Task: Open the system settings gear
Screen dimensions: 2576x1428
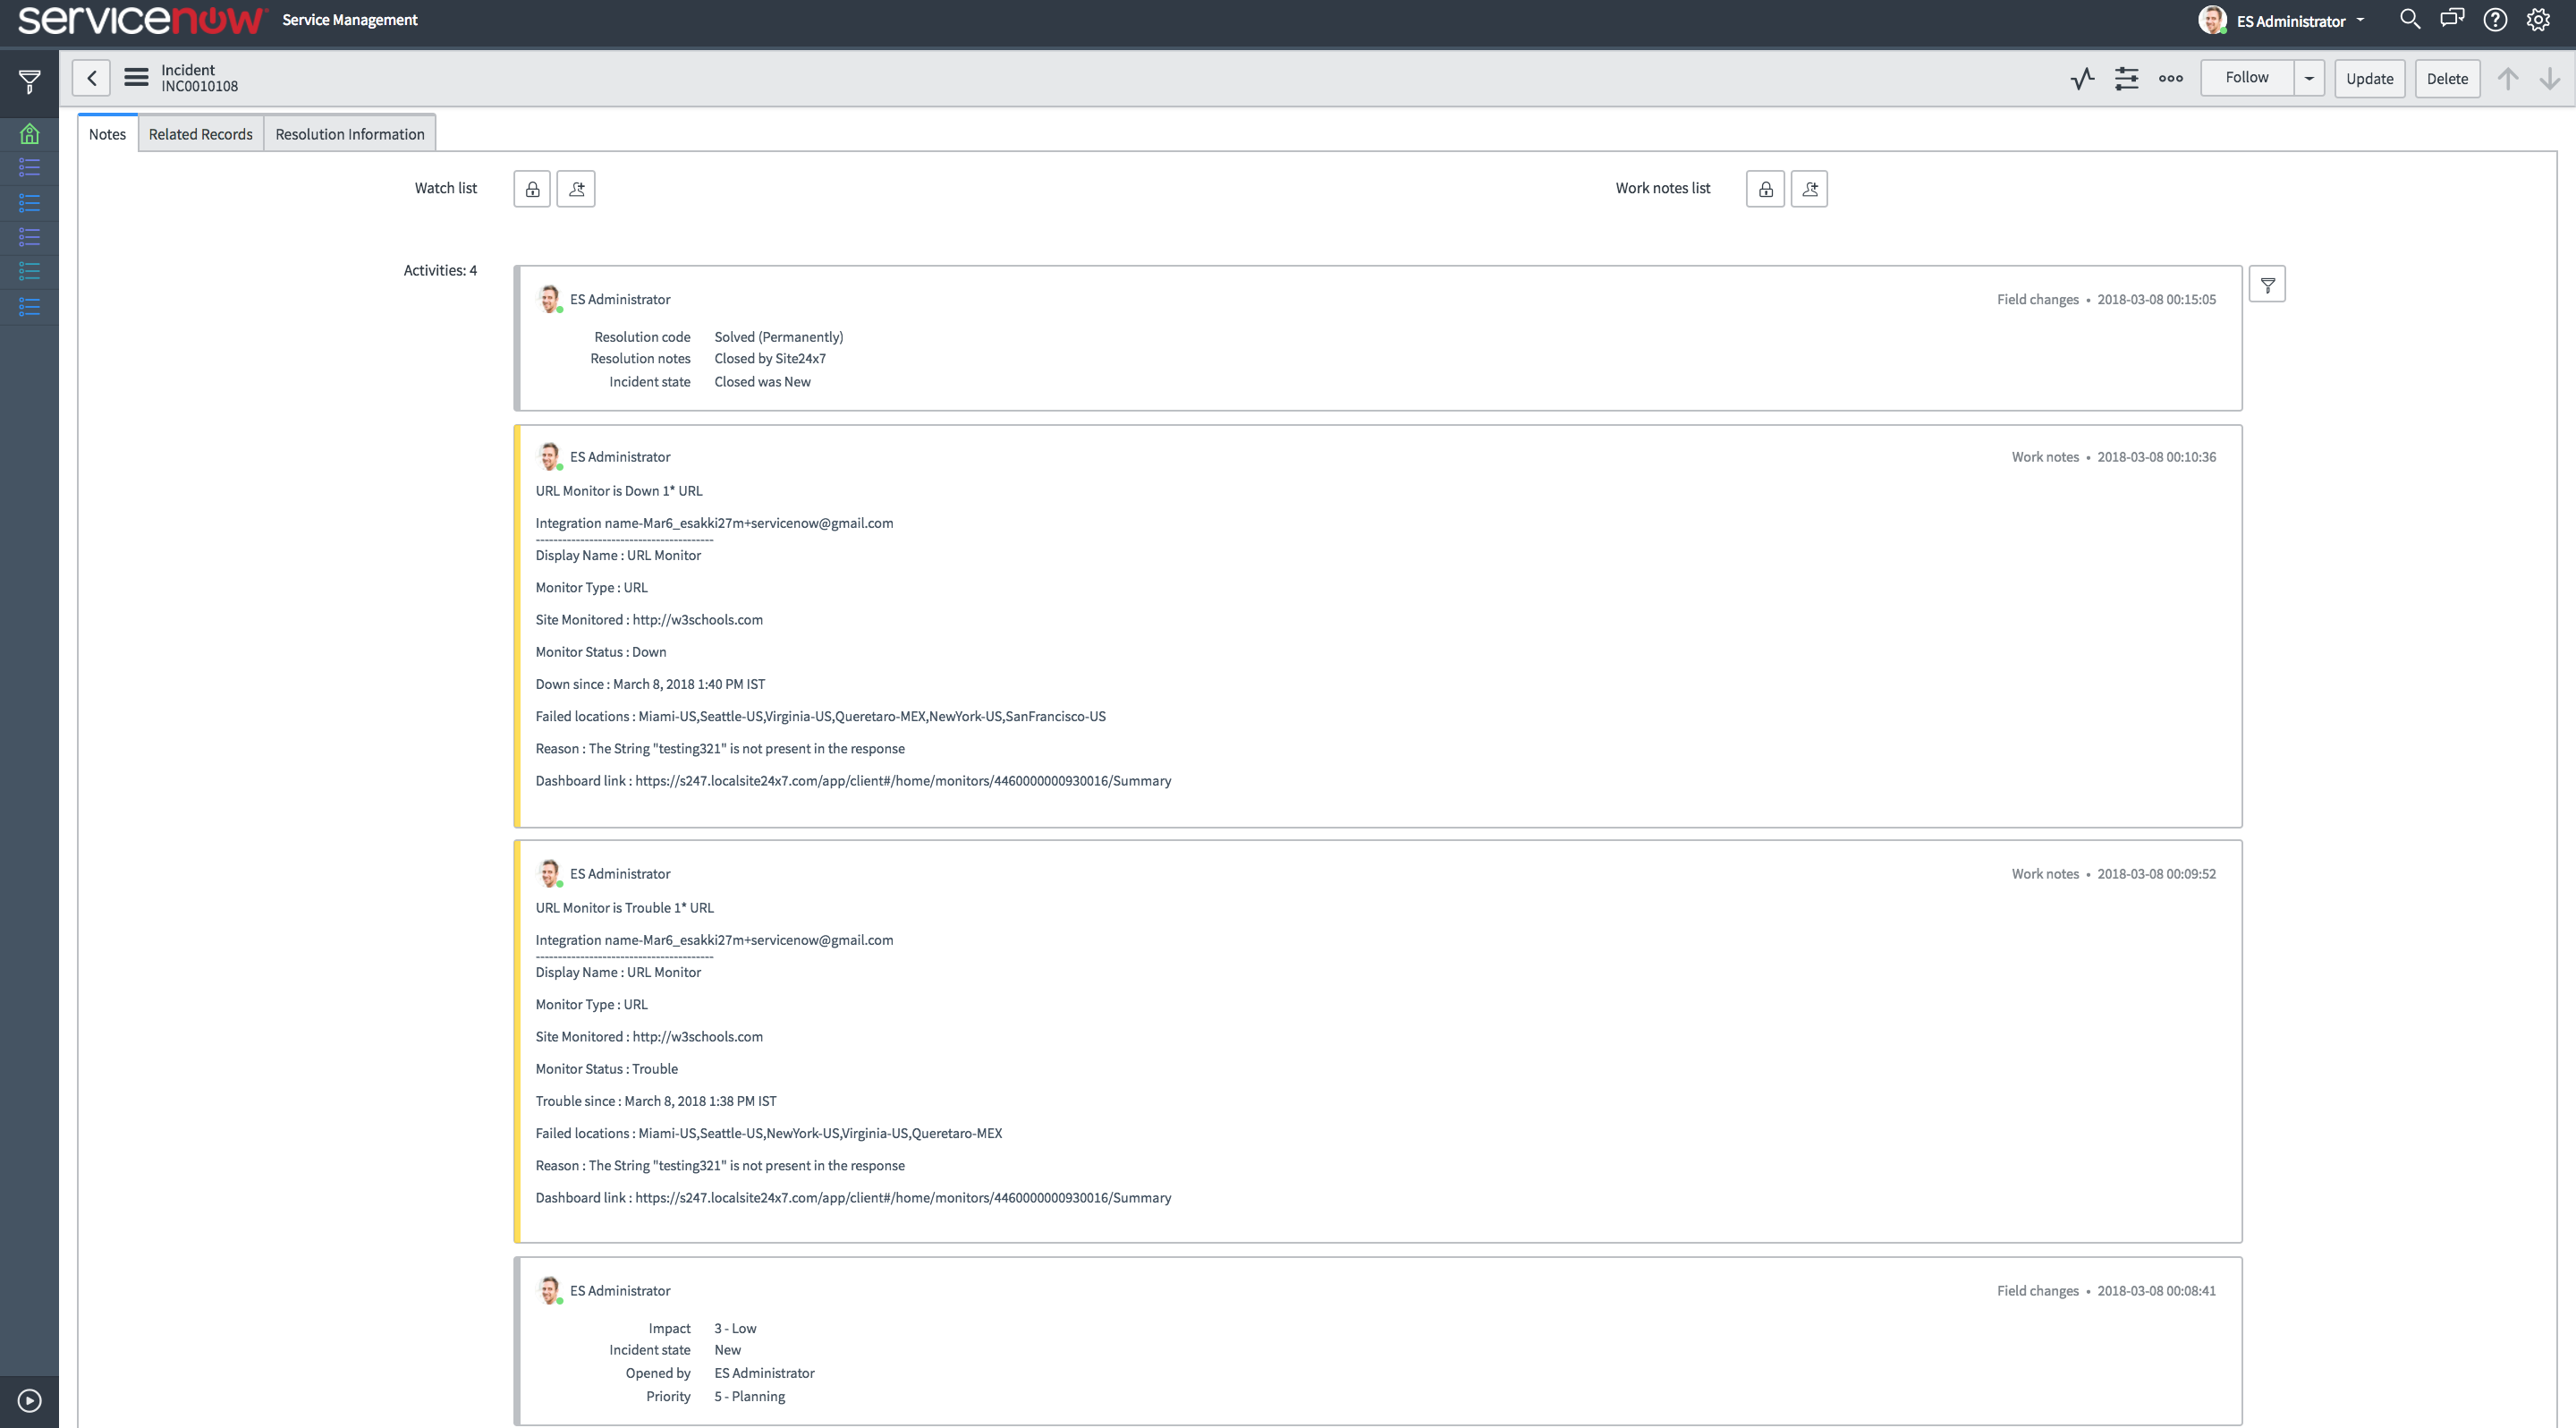Action: pyautogui.click(x=2538, y=20)
